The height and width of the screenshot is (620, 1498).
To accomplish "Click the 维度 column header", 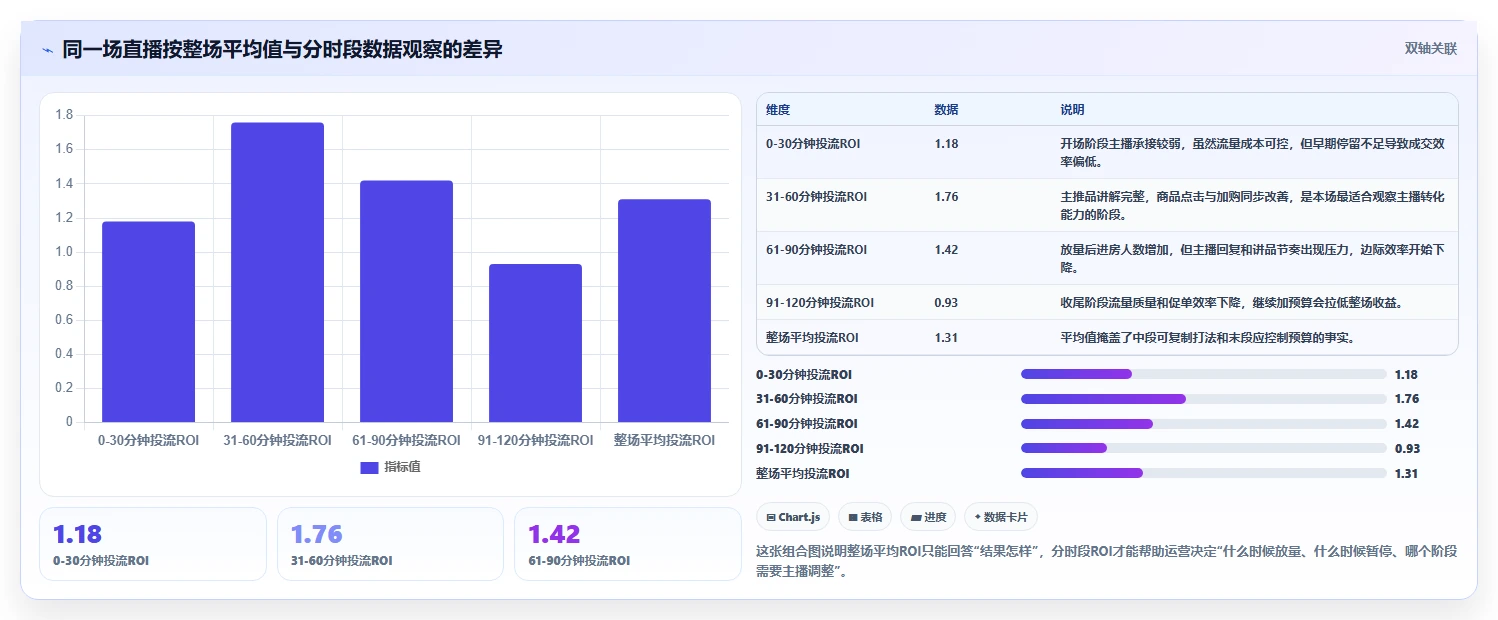I will point(778,110).
